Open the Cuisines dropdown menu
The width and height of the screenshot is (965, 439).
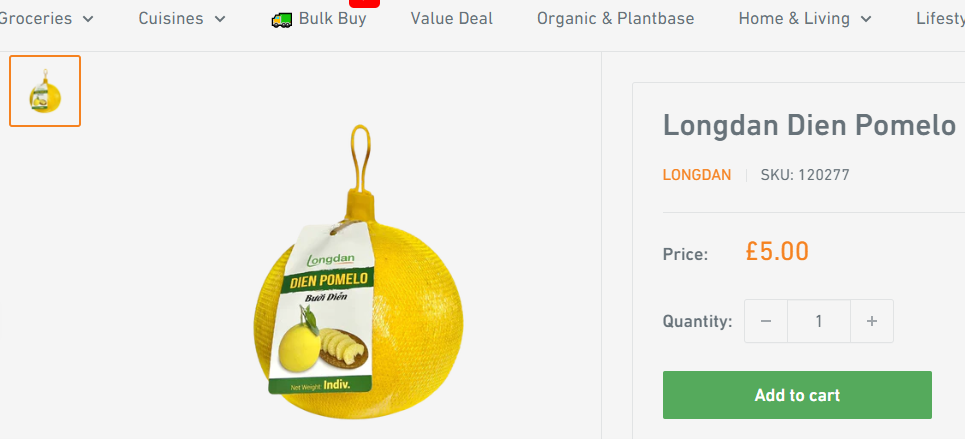point(182,18)
